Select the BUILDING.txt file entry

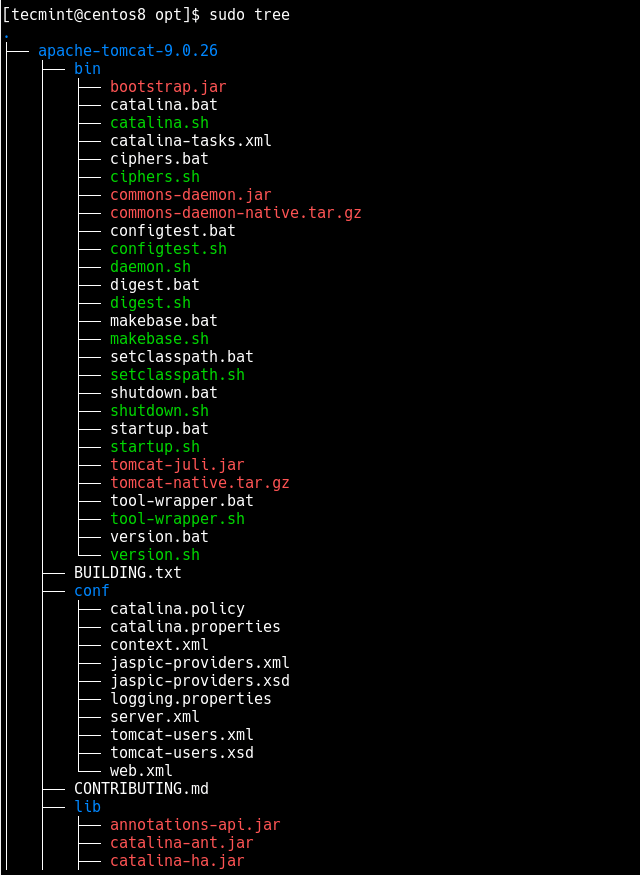127,573
